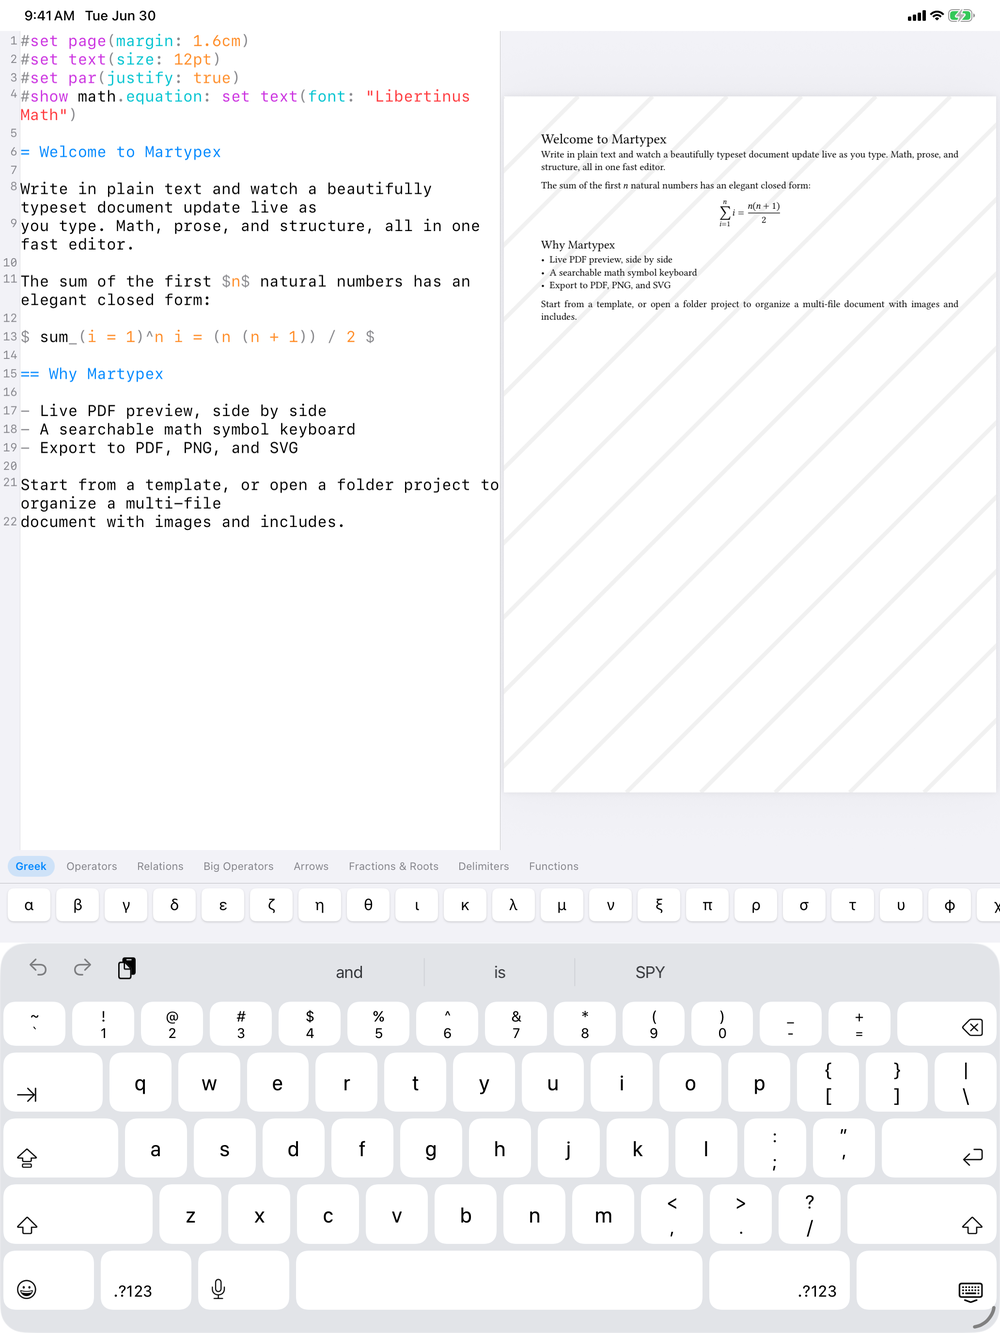Insert the delta δ symbol

tap(174, 905)
